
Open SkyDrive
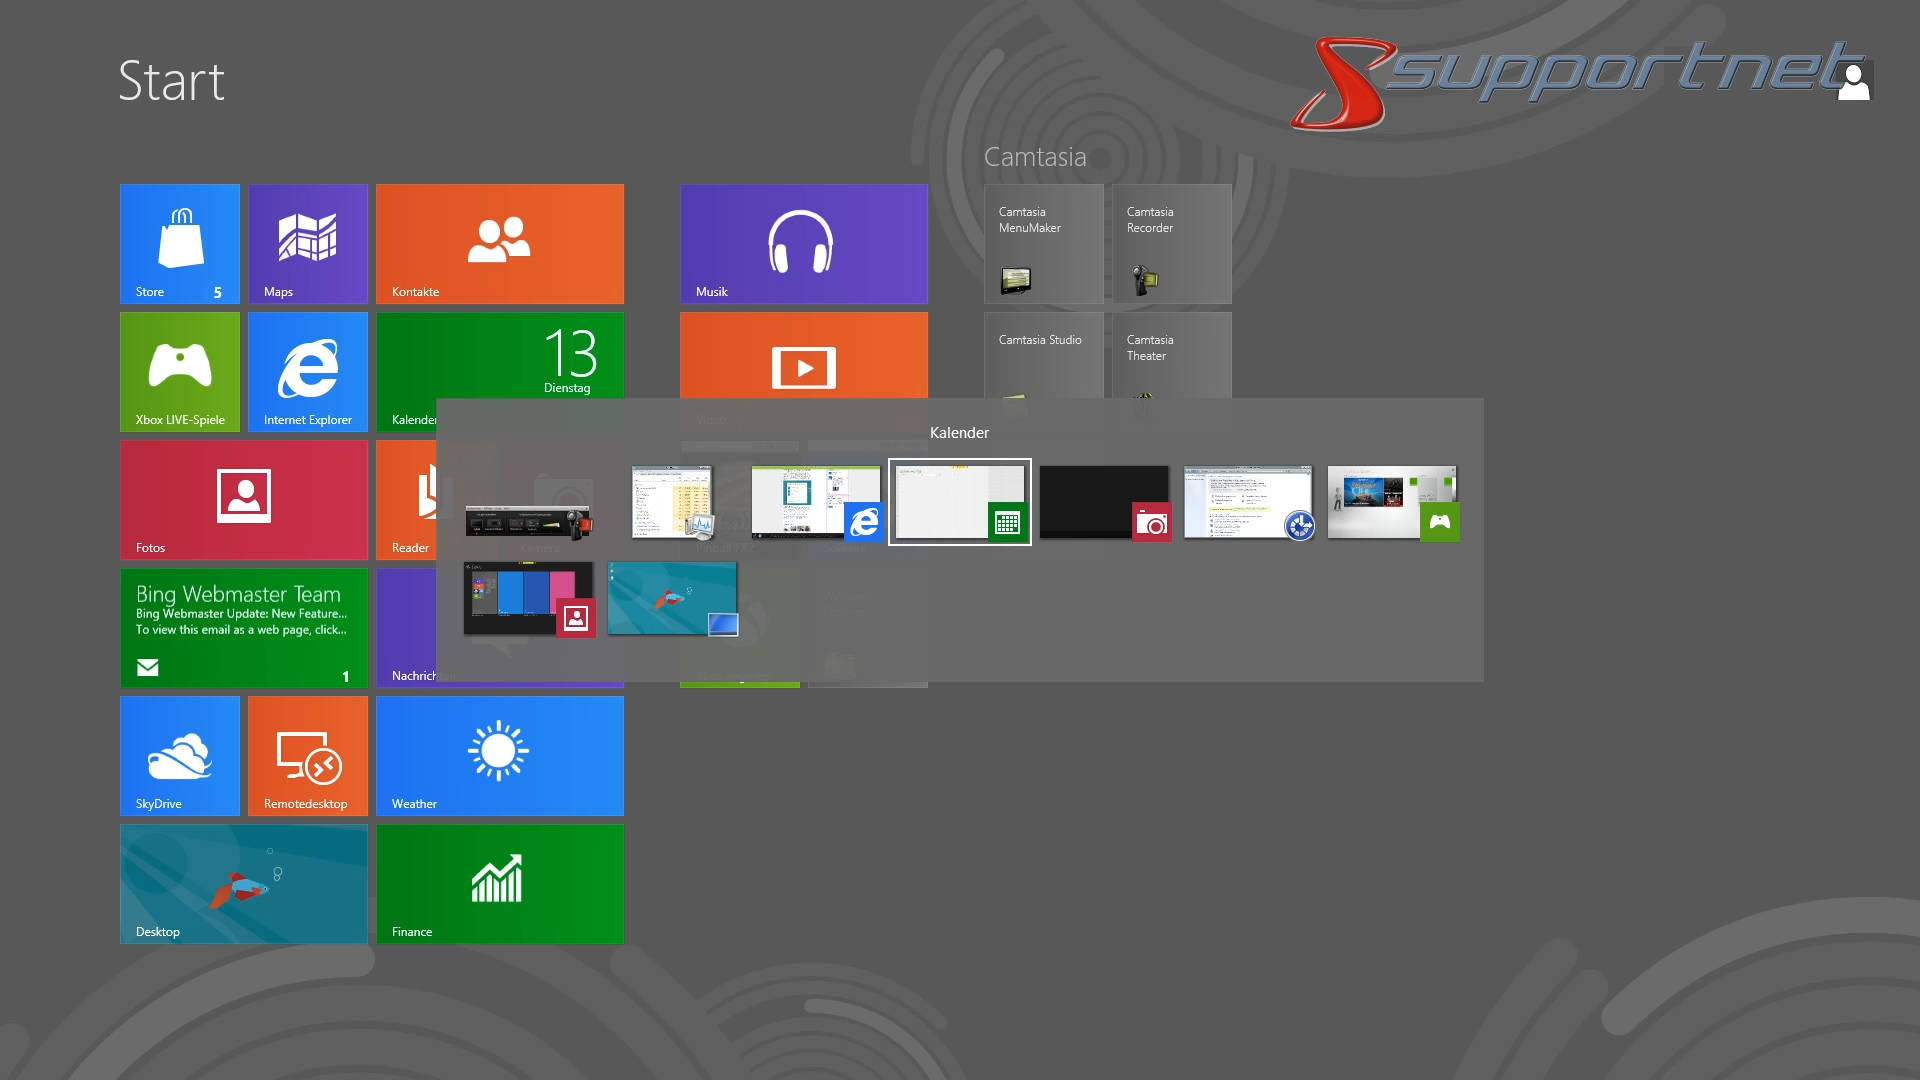pyautogui.click(x=180, y=756)
